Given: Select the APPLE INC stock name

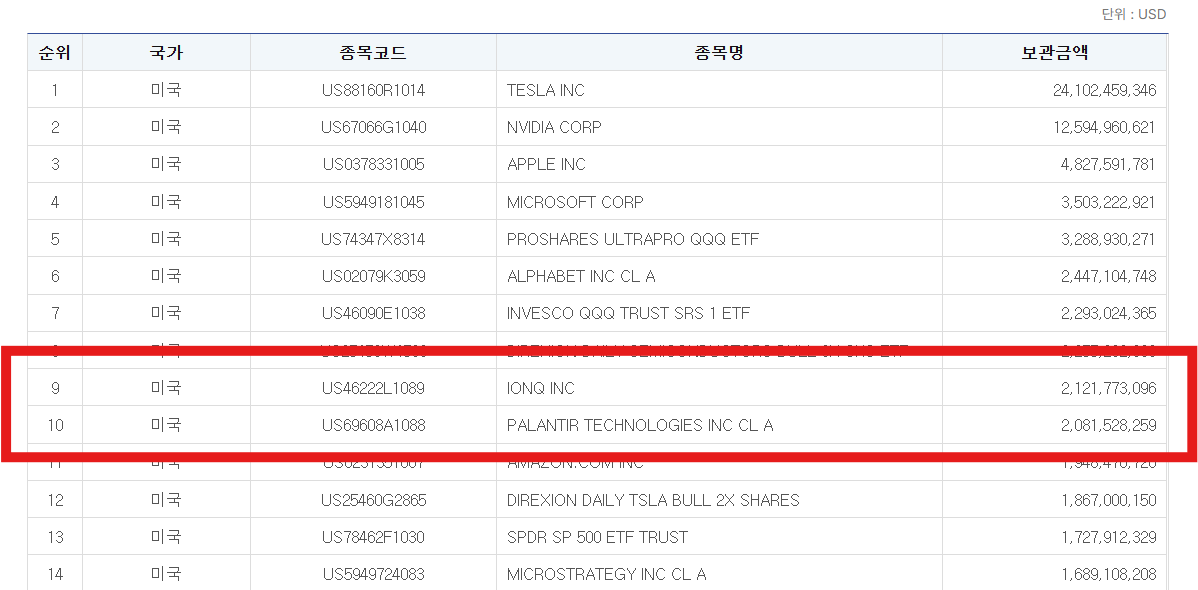Looking at the screenshot, I should pyautogui.click(x=546, y=164).
